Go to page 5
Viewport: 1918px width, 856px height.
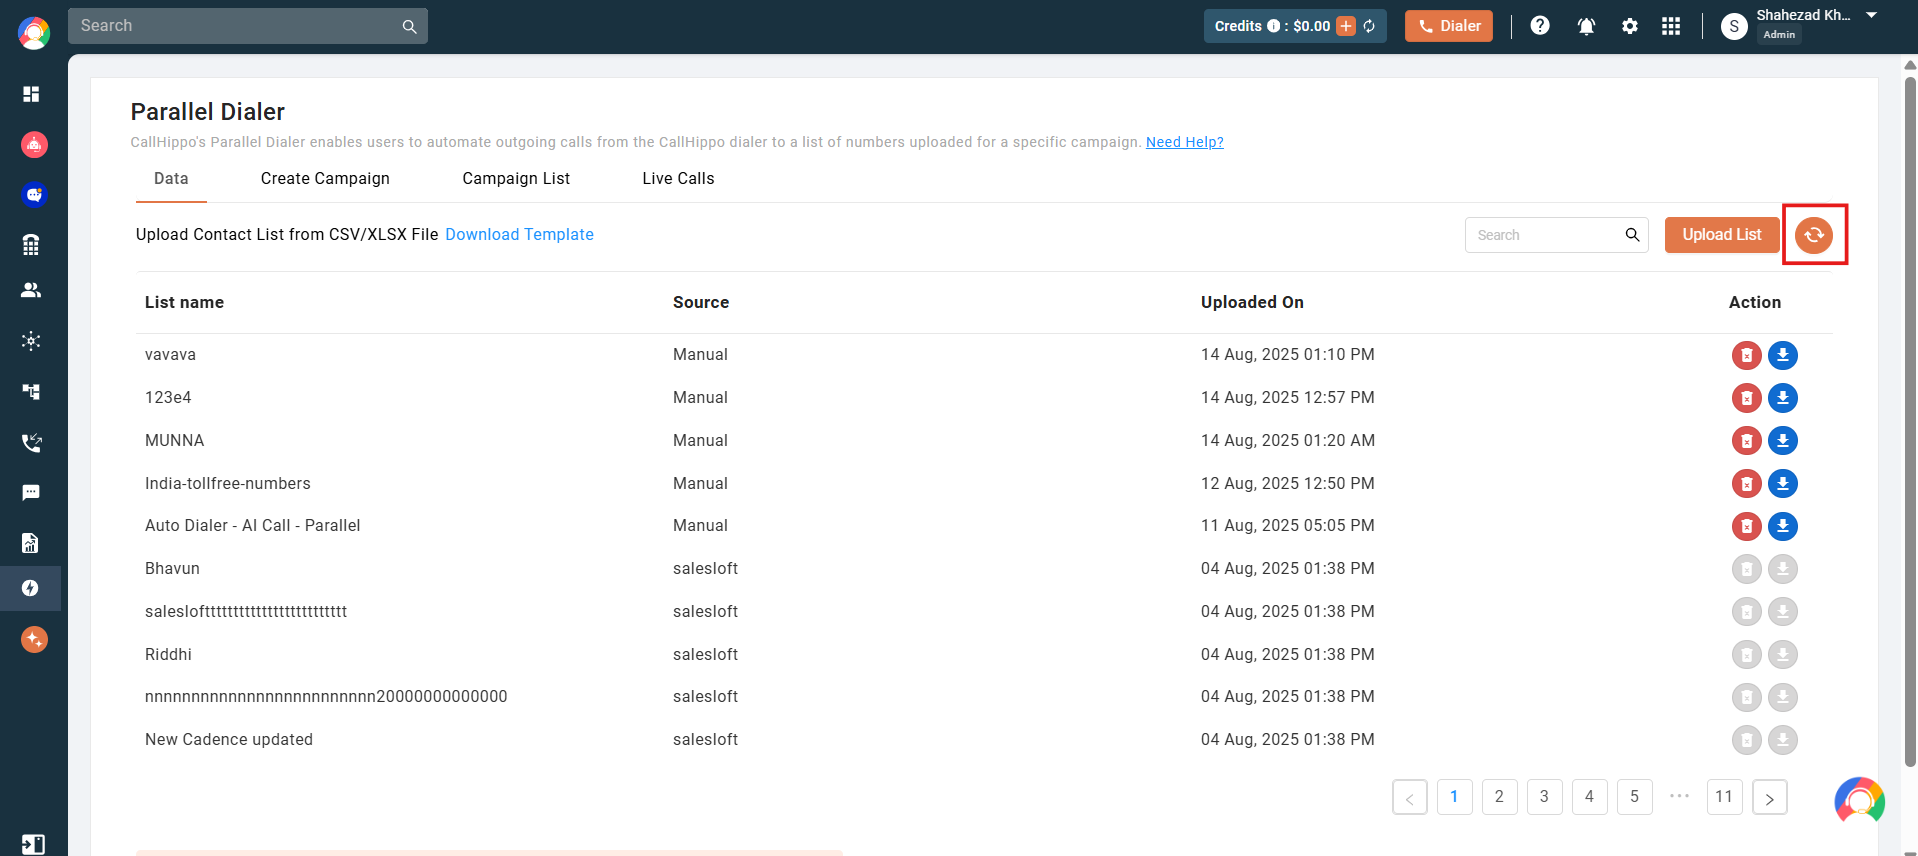click(1634, 797)
